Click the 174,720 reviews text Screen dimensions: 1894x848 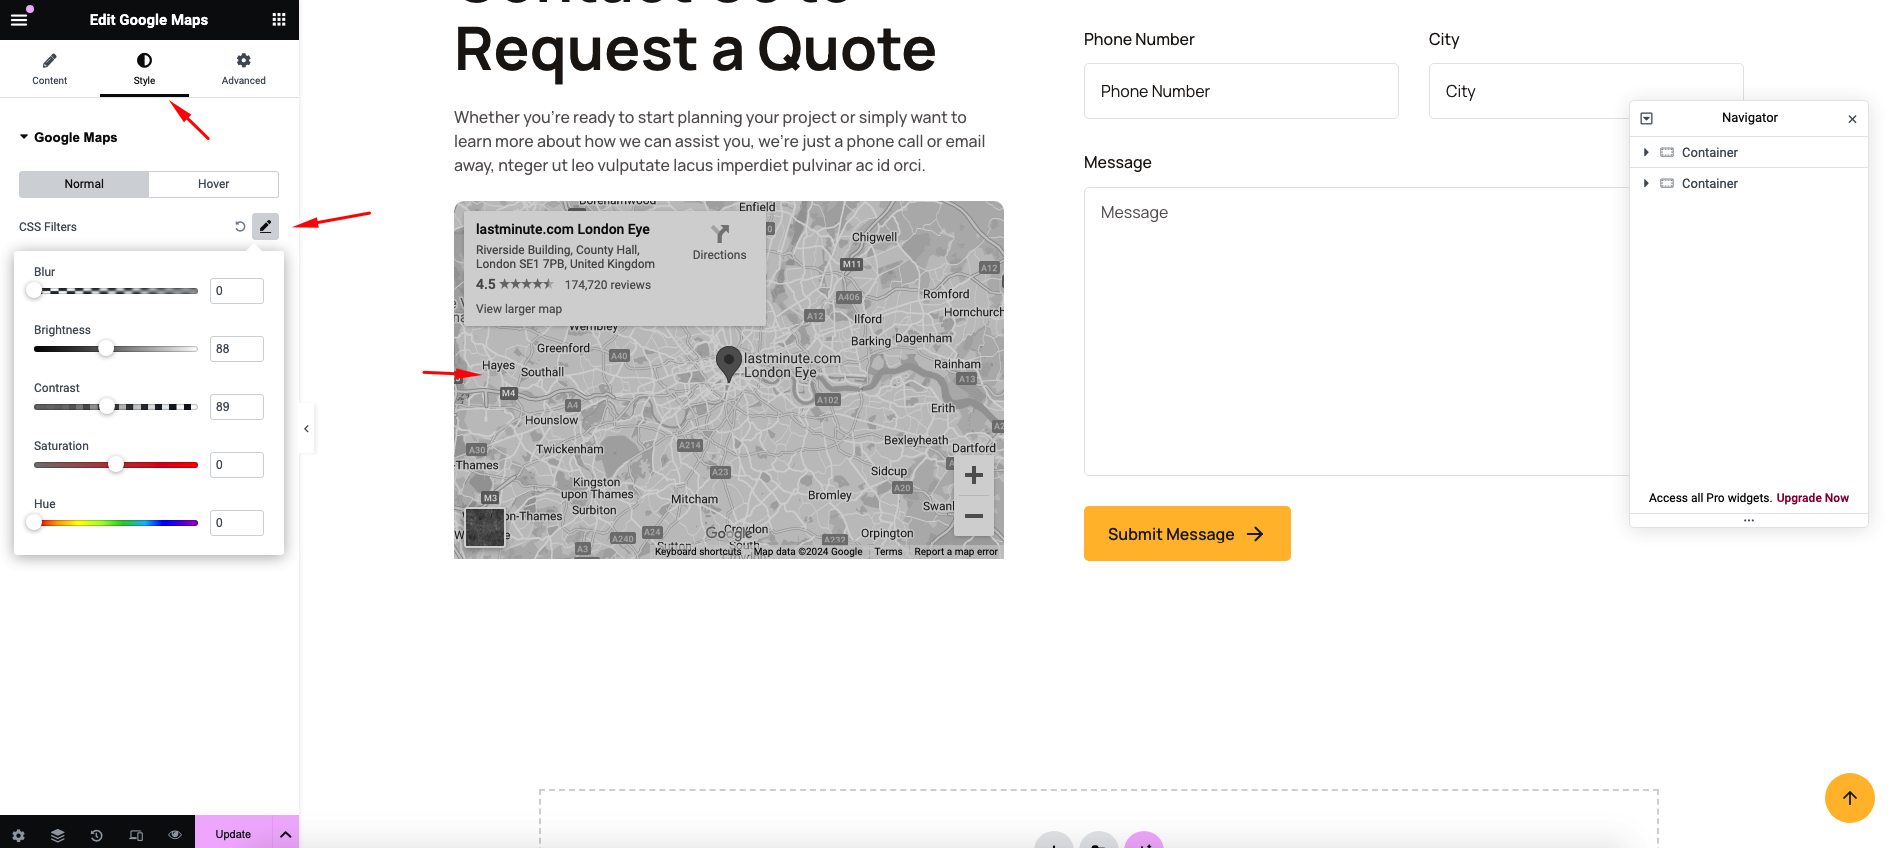point(607,285)
